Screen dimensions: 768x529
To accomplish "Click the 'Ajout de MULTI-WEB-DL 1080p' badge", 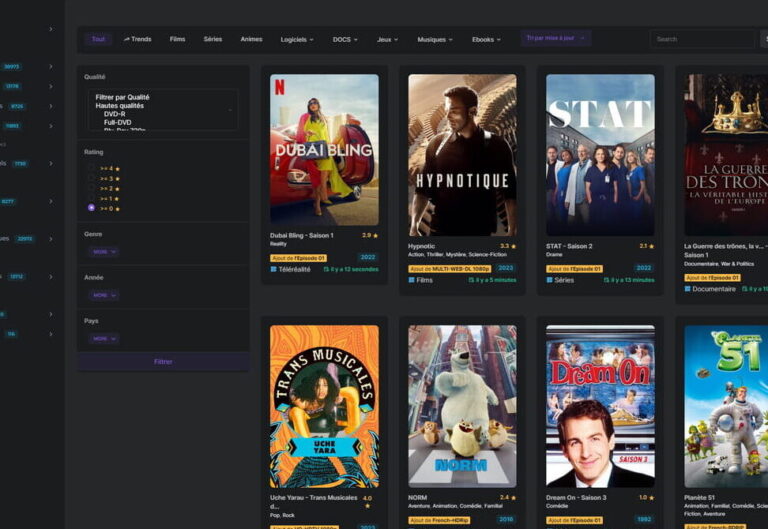I will coord(449,269).
